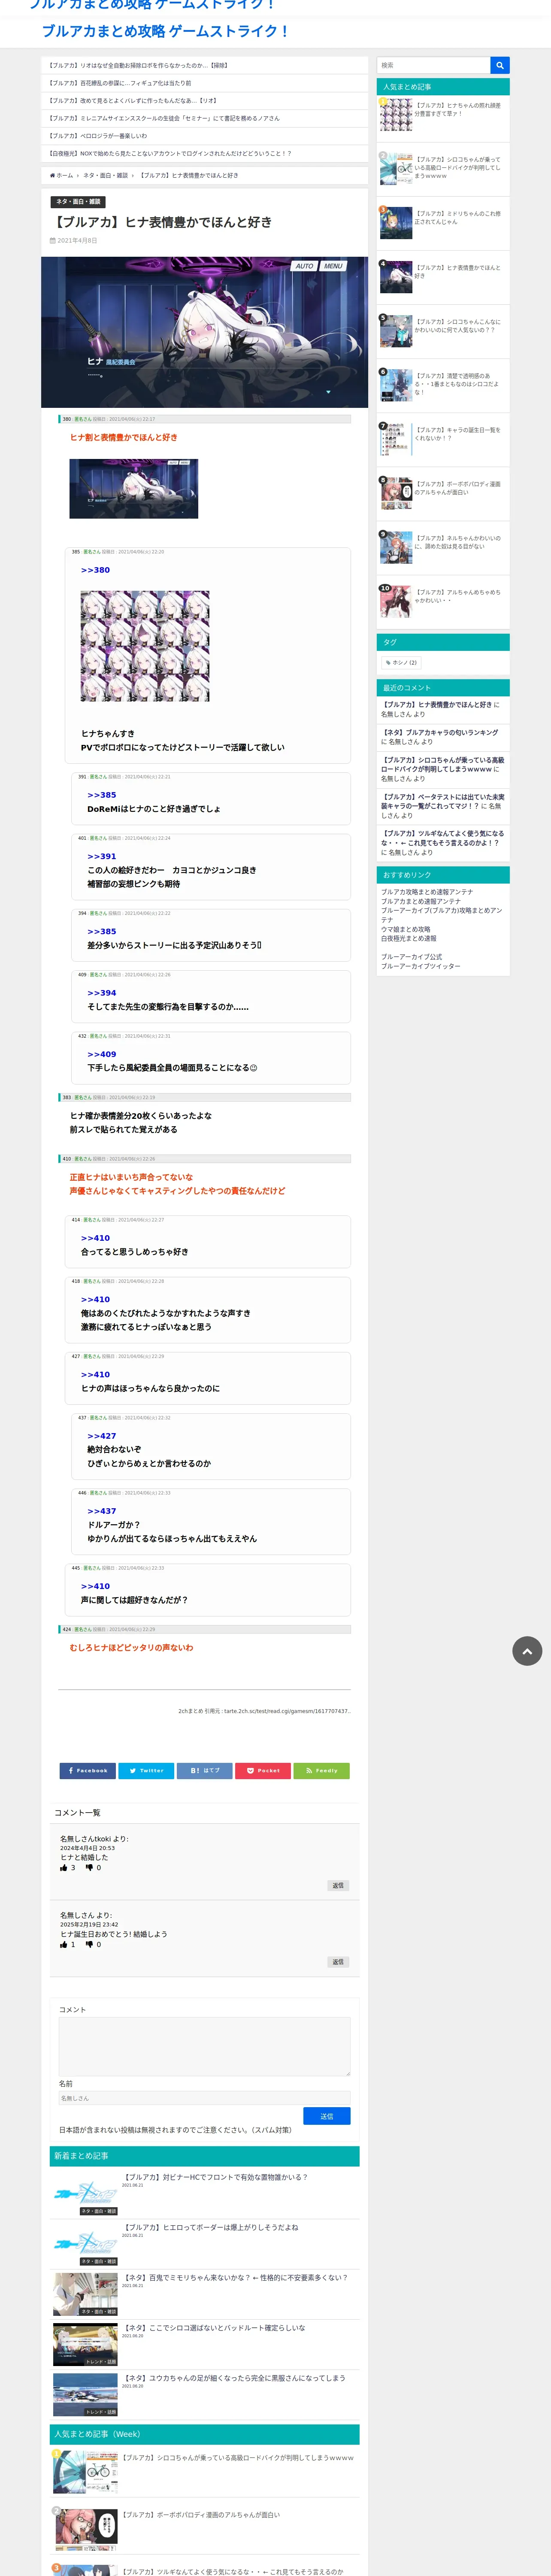Click the >>380 reply anchor

(95, 570)
